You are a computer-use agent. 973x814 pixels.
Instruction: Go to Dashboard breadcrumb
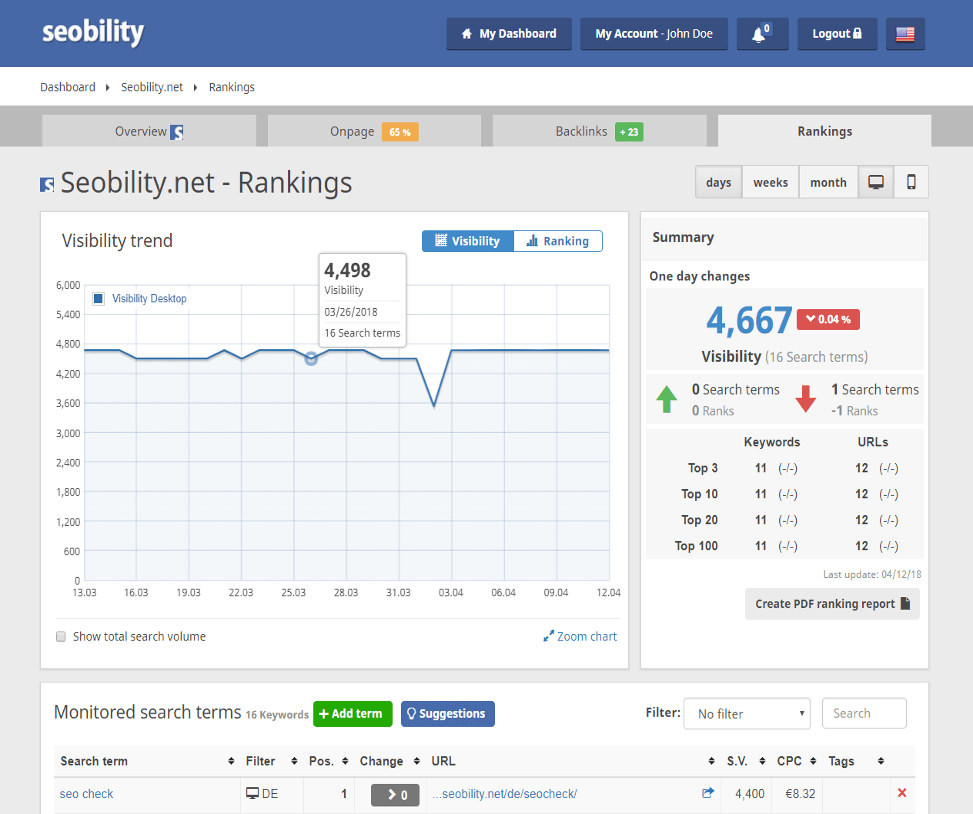coord(68,87)
